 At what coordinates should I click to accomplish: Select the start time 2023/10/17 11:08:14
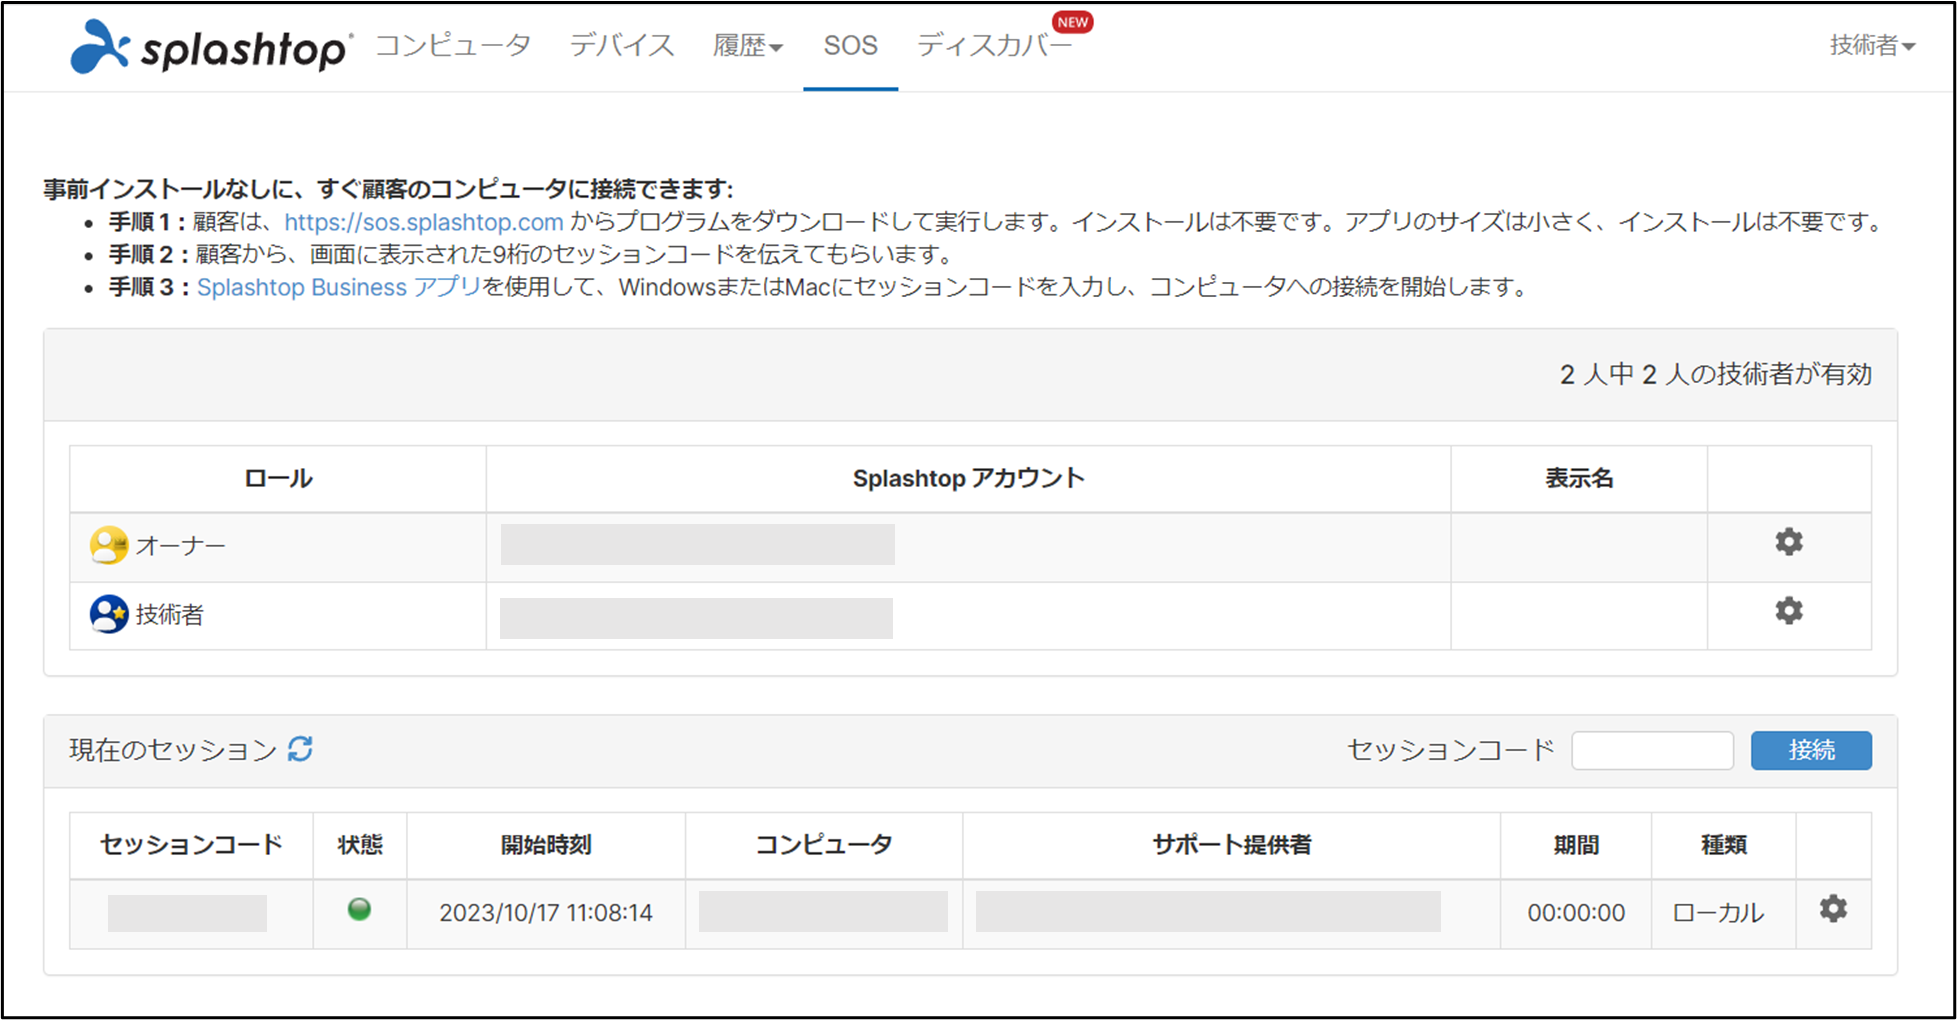546,913
